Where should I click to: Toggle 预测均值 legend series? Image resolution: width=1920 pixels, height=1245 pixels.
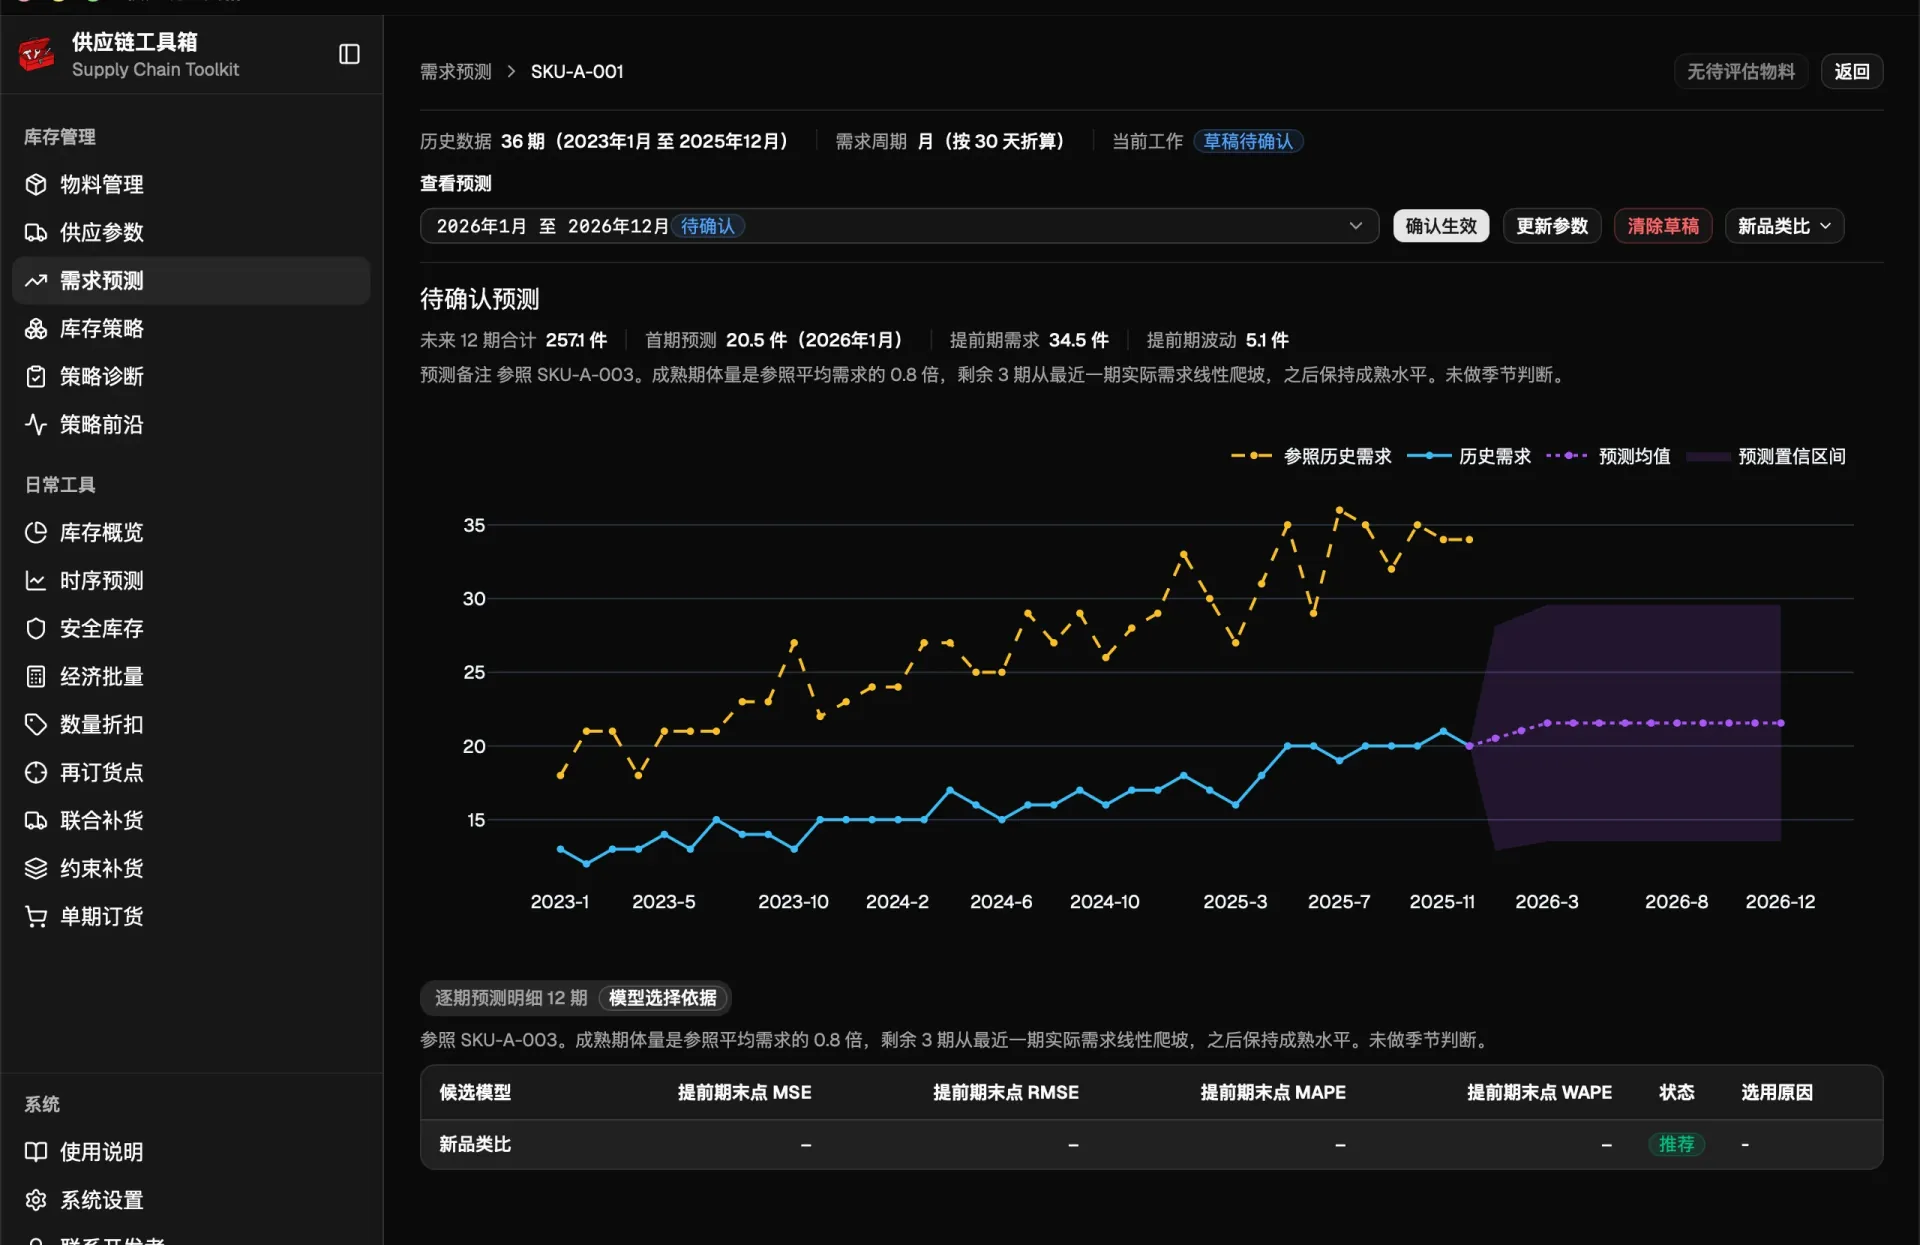(x=1608, y=456)
